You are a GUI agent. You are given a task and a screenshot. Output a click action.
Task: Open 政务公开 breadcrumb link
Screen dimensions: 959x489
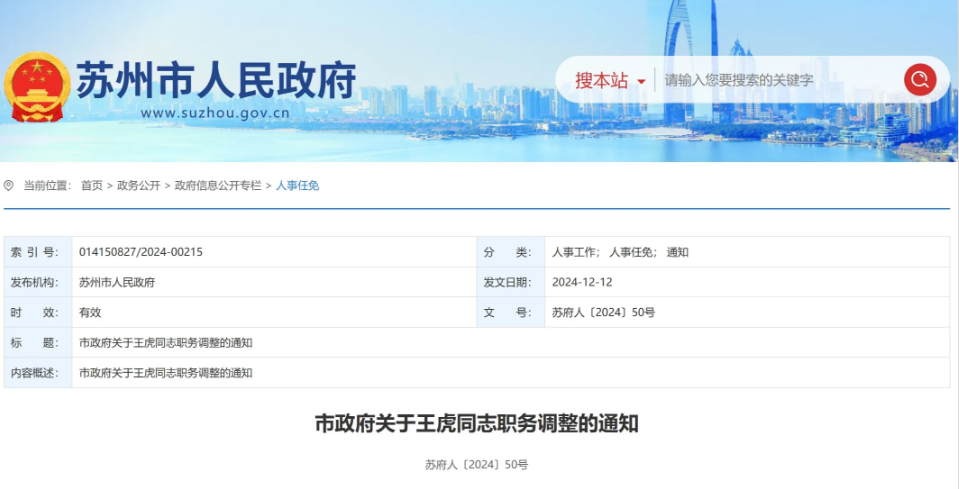click(139, 186)
